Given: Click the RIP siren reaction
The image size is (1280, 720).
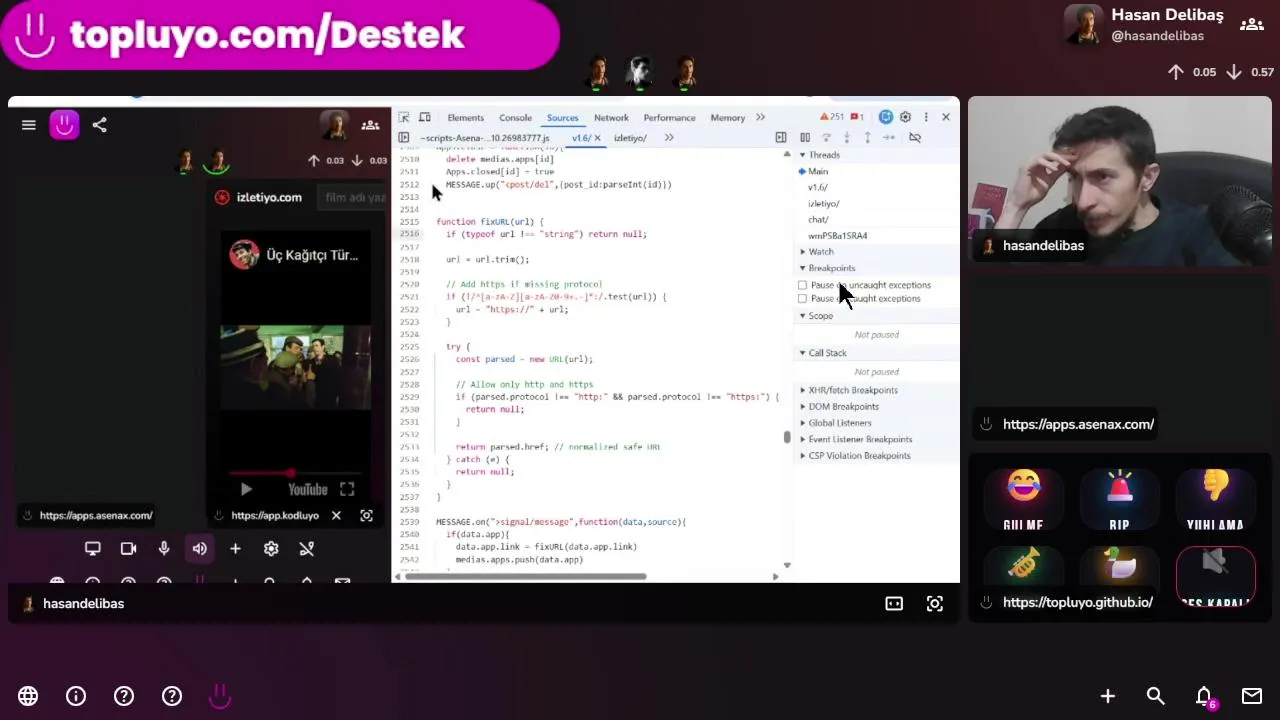Looking at the screenshot, I should tap(1119, 500).
